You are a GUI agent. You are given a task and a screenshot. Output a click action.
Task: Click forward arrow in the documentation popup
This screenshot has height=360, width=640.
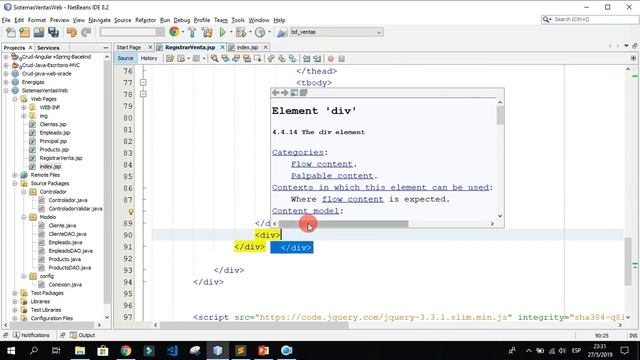(x=284, y=93)
